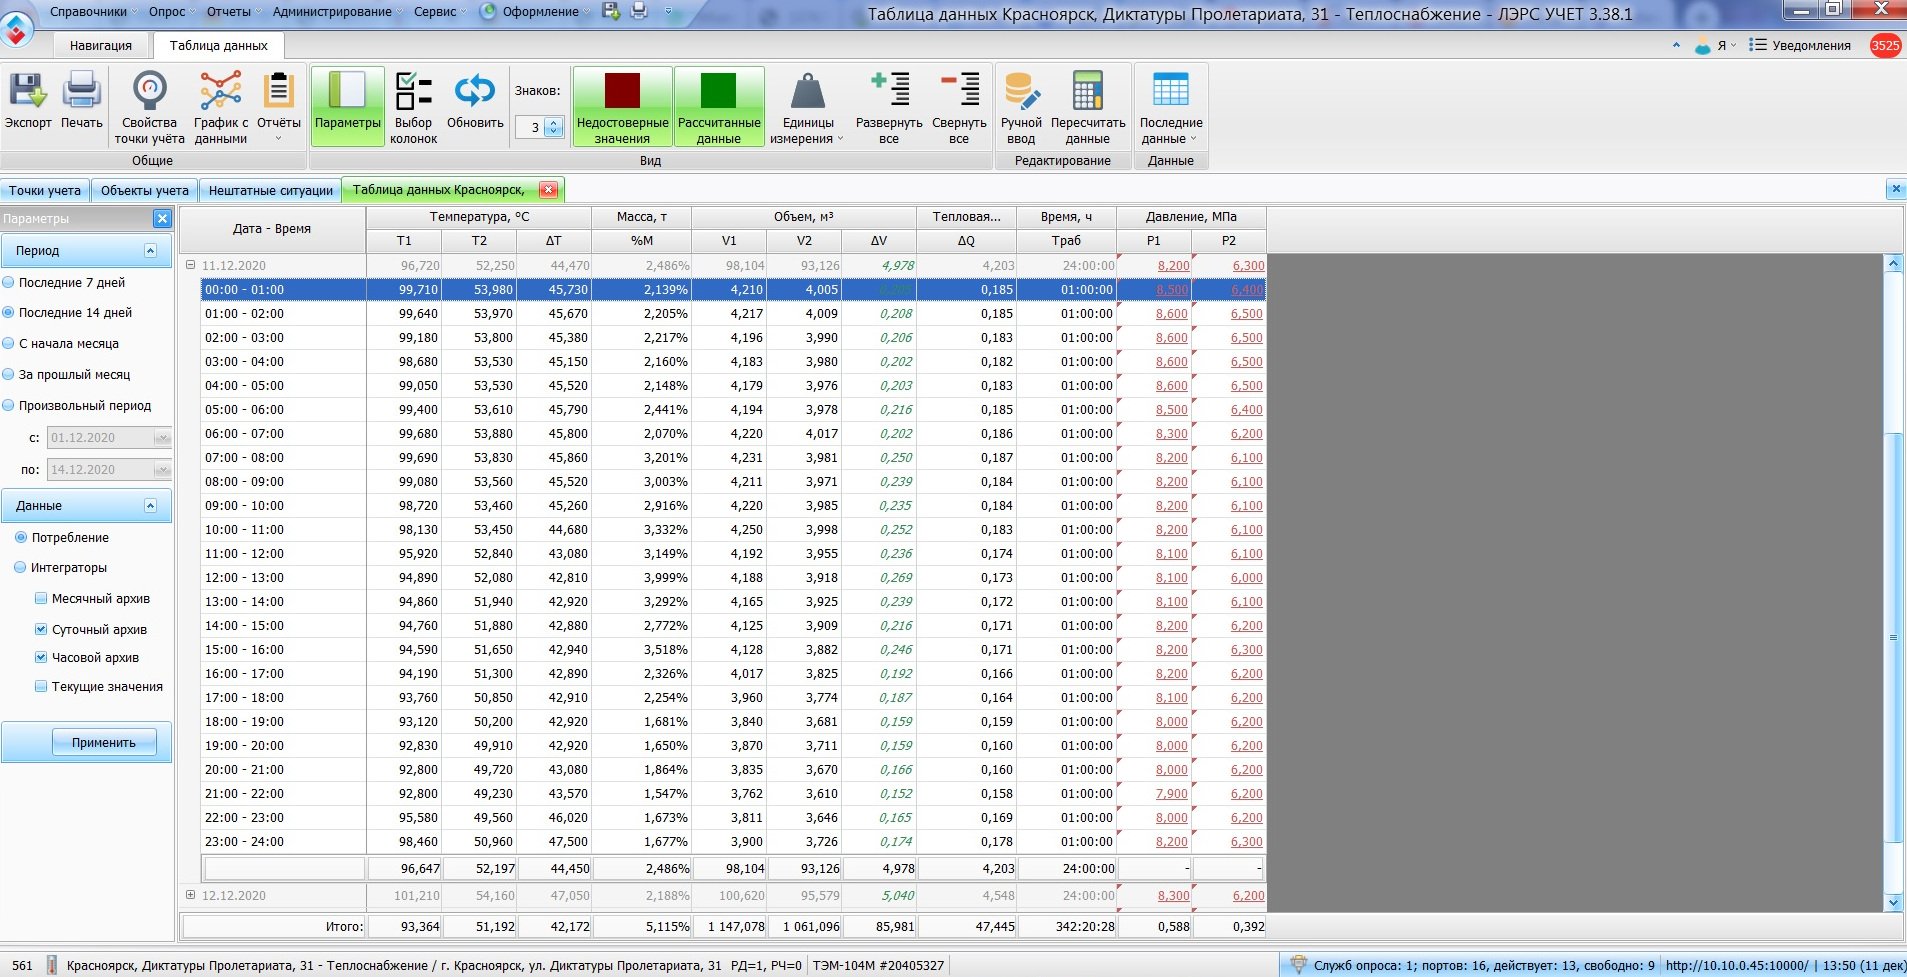This screenshot has width=1907, height=977.
Task: Open Свойства точки учёта gauge icon
Action: point(150,91)
